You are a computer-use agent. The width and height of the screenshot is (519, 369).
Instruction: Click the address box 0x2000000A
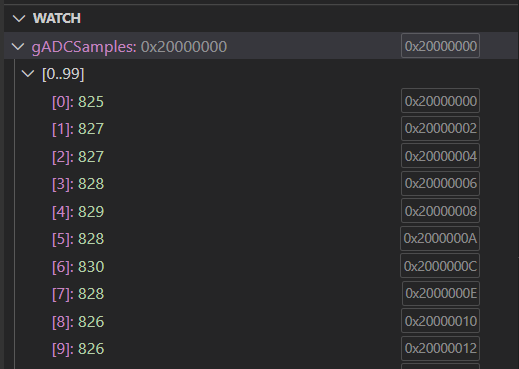click(x=440, y=238)
